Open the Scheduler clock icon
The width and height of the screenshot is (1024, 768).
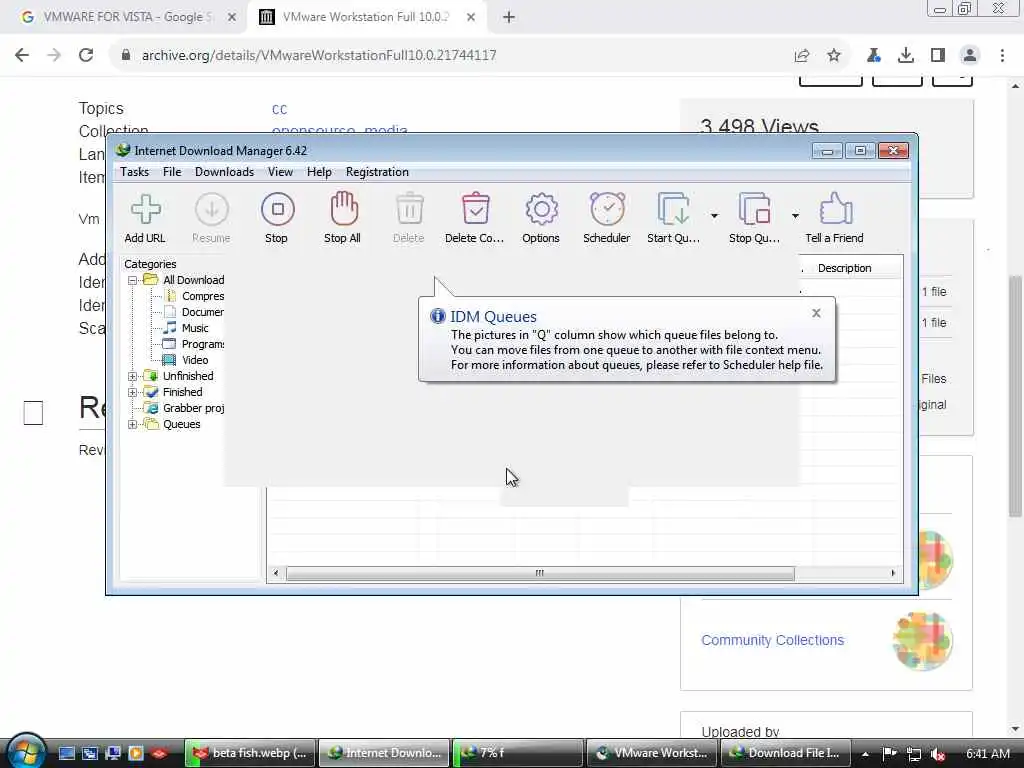point(607,218)
